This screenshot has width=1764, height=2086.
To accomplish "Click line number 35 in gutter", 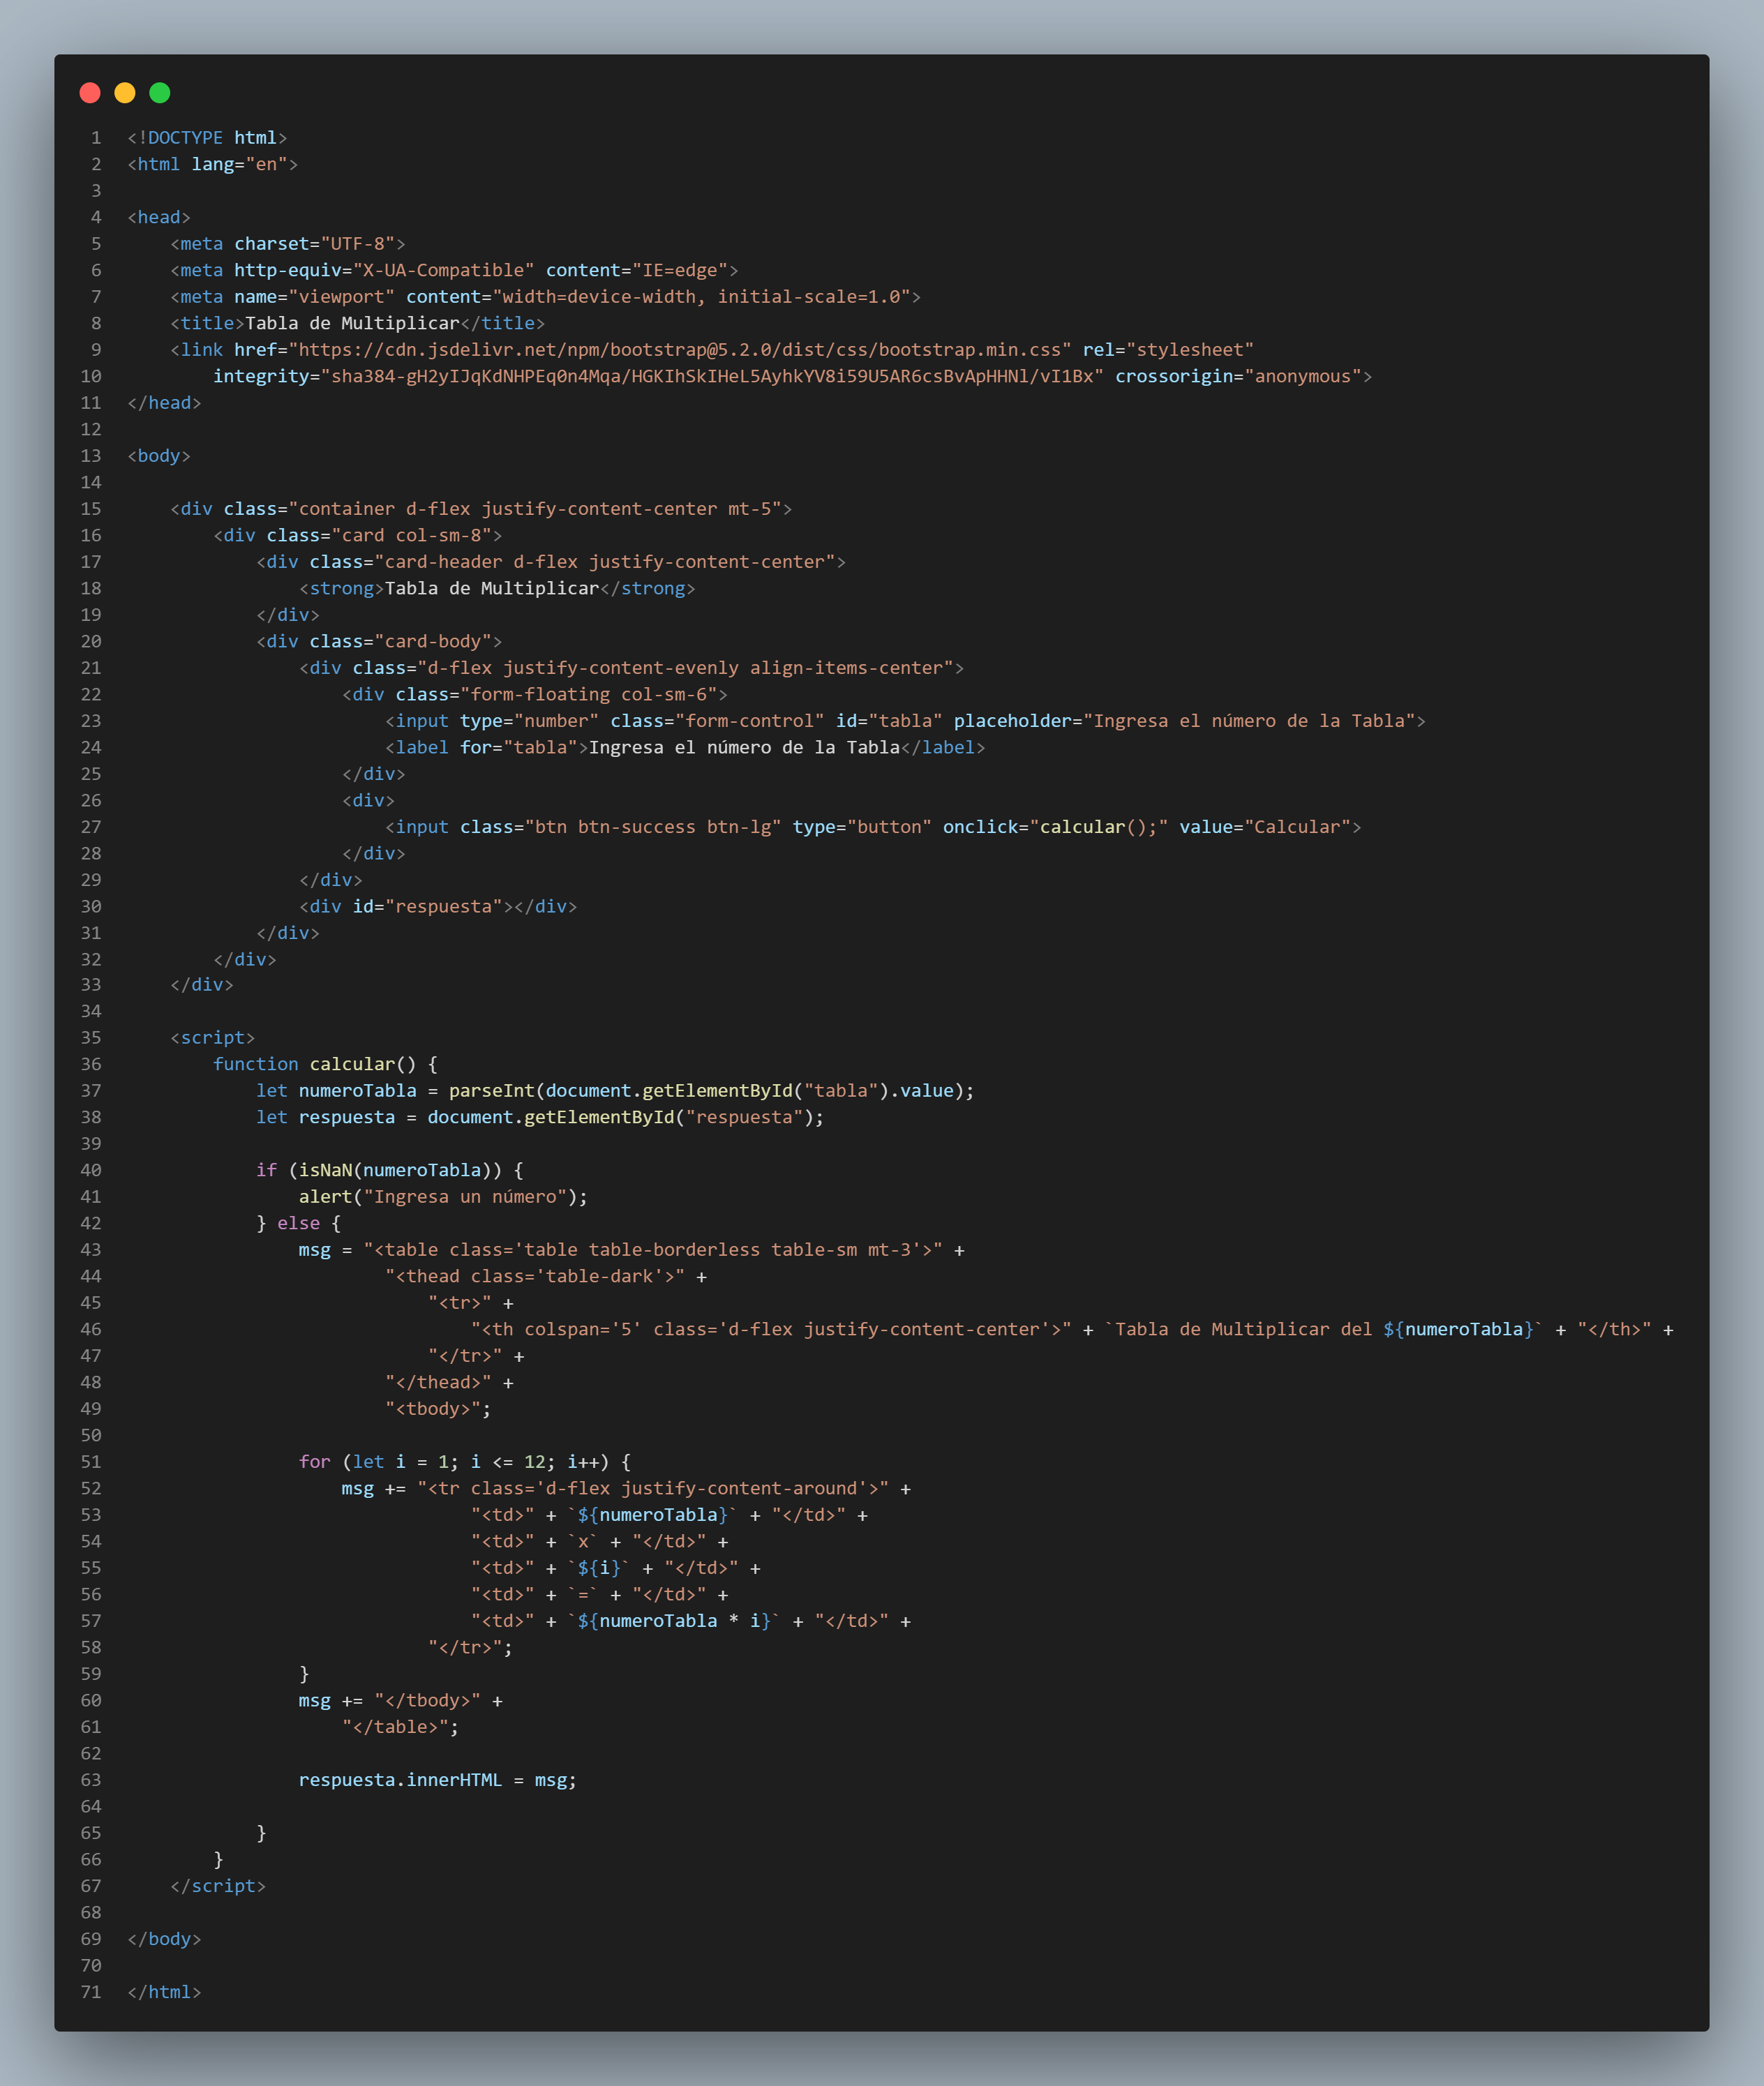I will [x=91, y=1038].
